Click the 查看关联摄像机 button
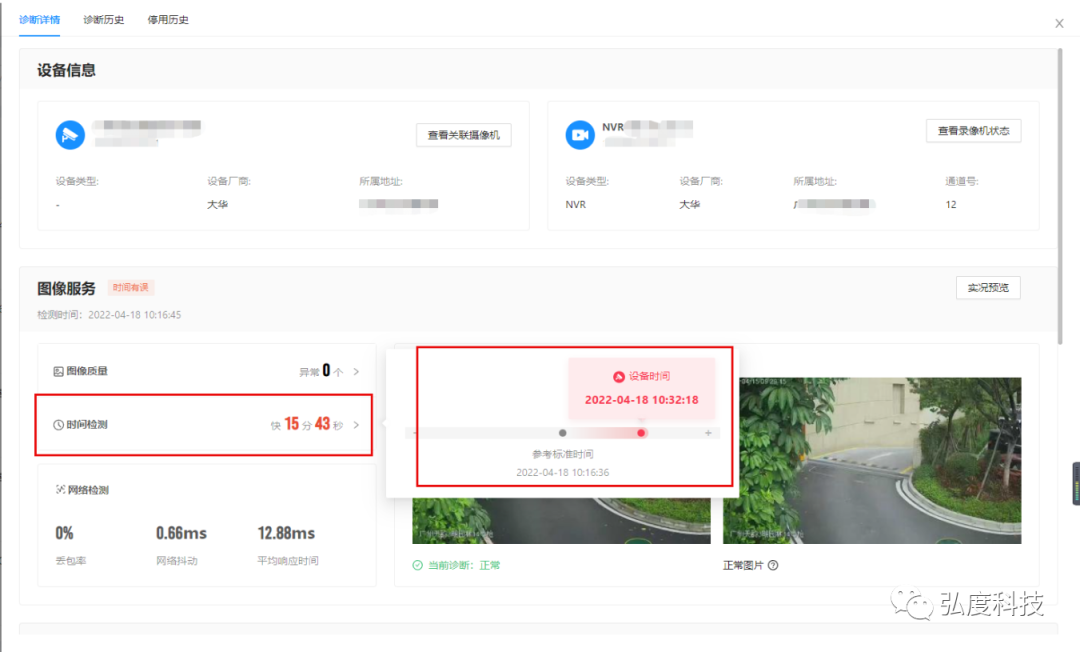Image resolution: width=1080 pixels, height=652 pixels. click(x=463, y=134)
